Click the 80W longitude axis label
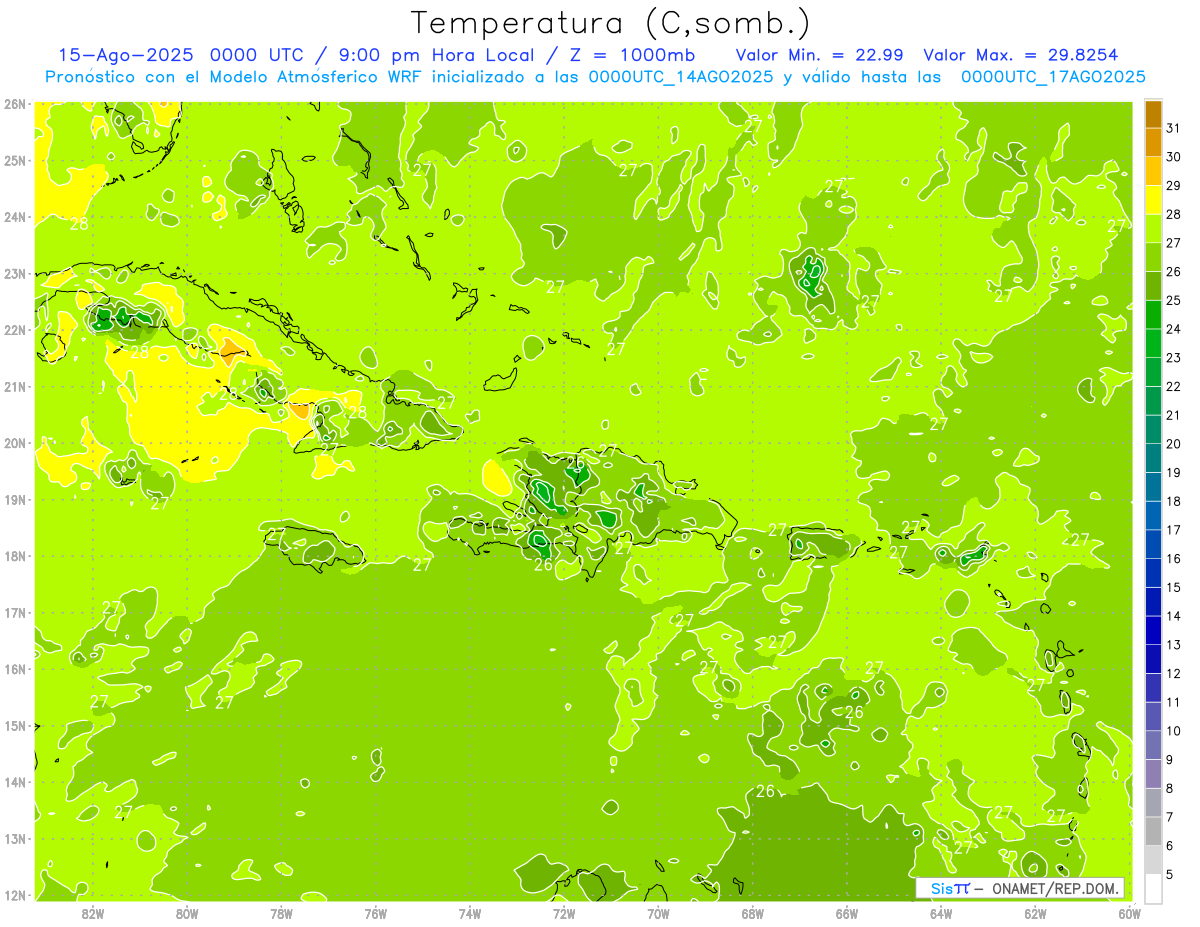The image size is (1200, 927). pos(187,913)
